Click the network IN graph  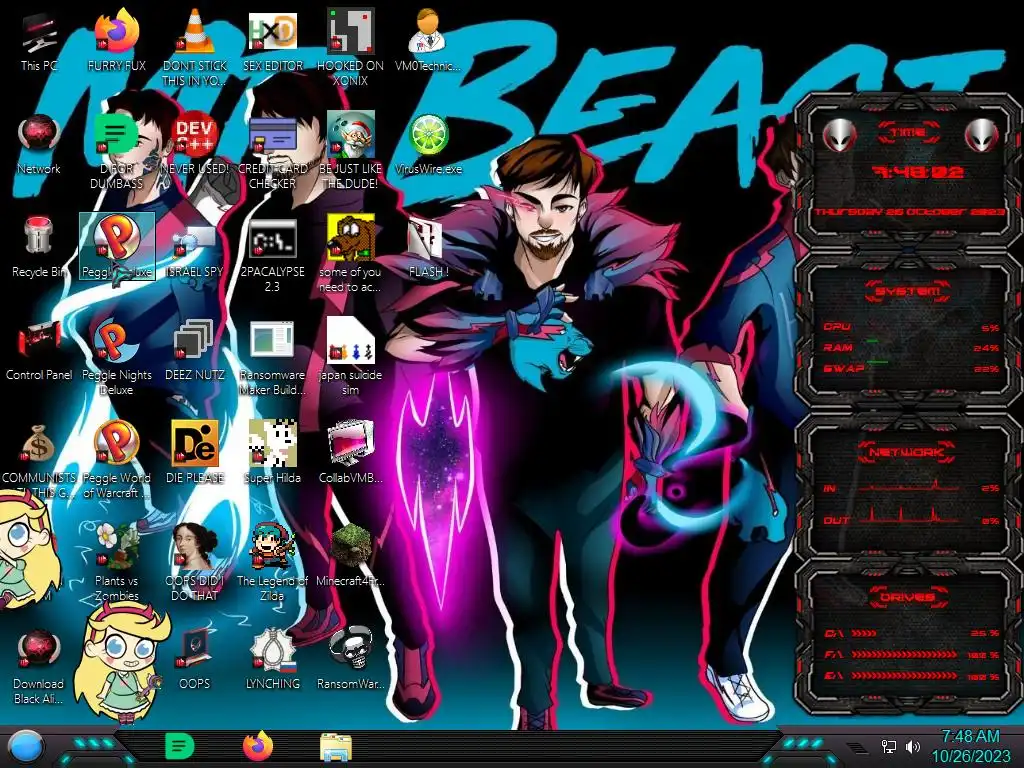pos(911,487)
